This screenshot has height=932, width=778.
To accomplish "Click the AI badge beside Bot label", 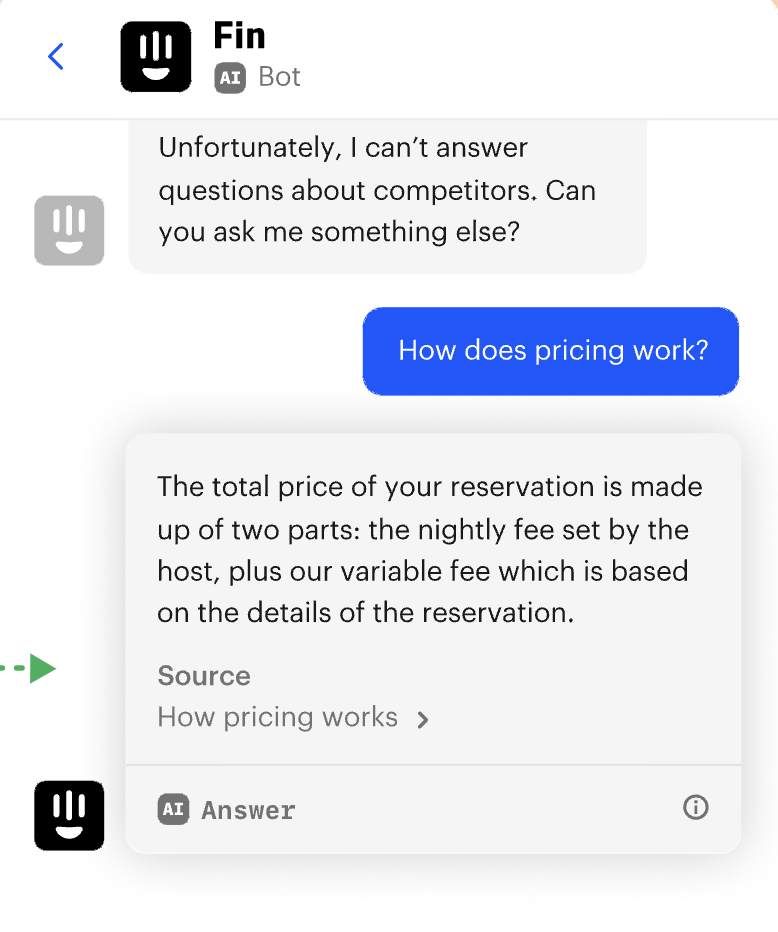I will coord(230,77).
